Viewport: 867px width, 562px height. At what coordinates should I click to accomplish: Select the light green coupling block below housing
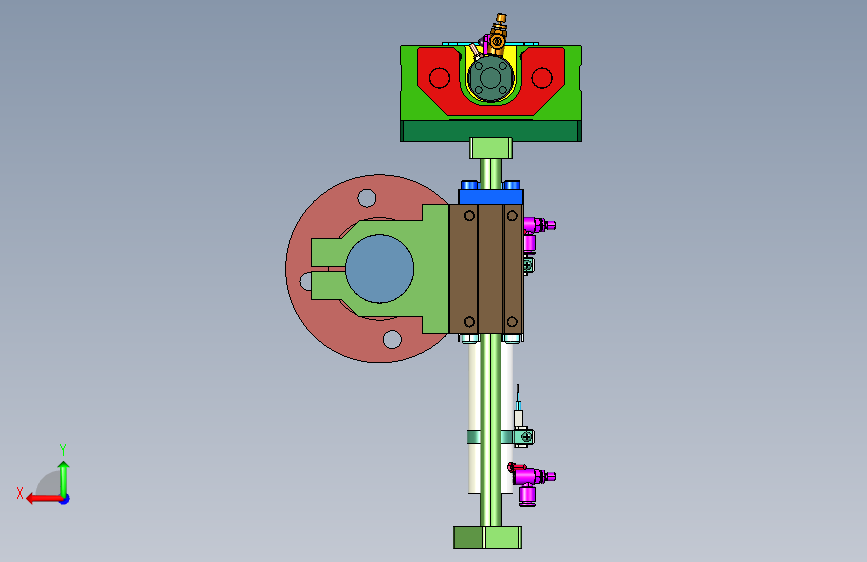(x=491, y=148)
